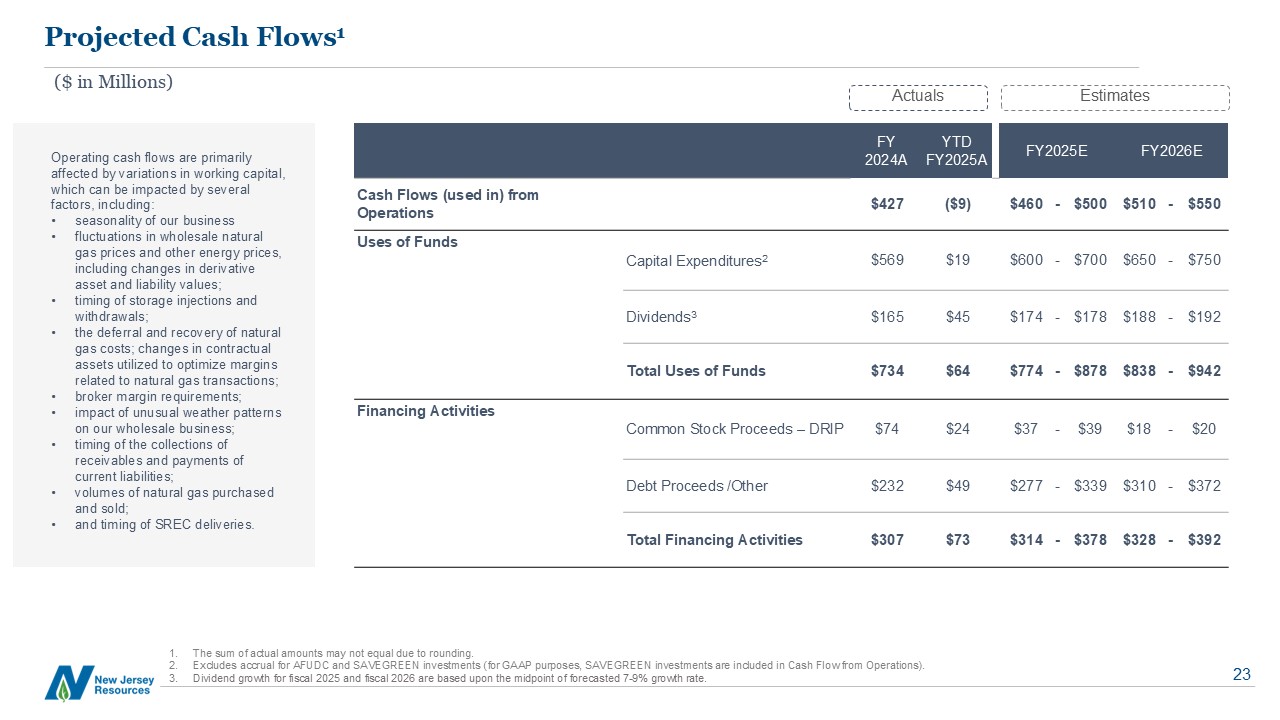
Task: Click the FY 2024A column header
Action: click(886, 150)
